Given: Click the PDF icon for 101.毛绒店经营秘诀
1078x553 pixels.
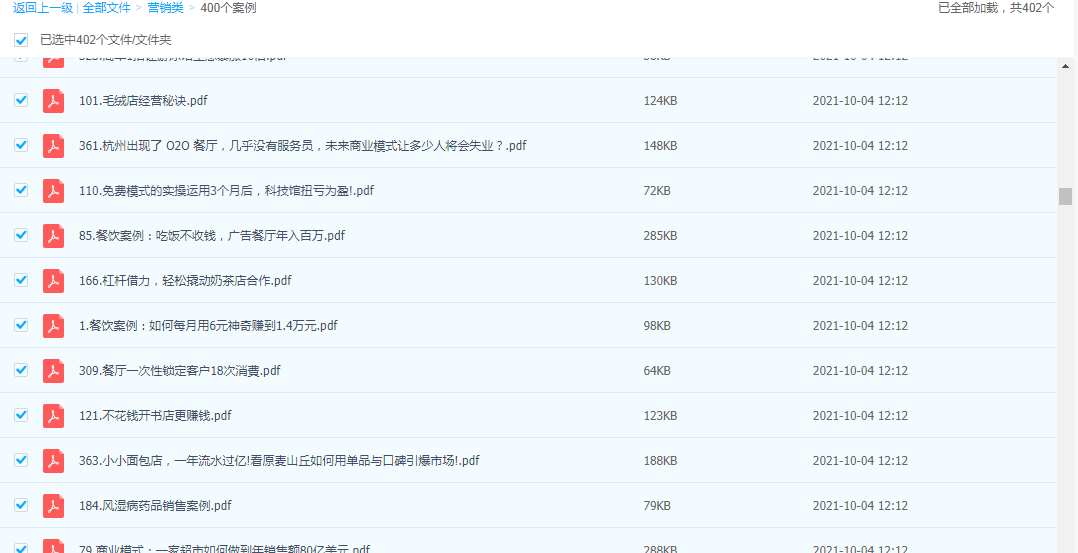Looking at the screenshot, I should point(53,101).
